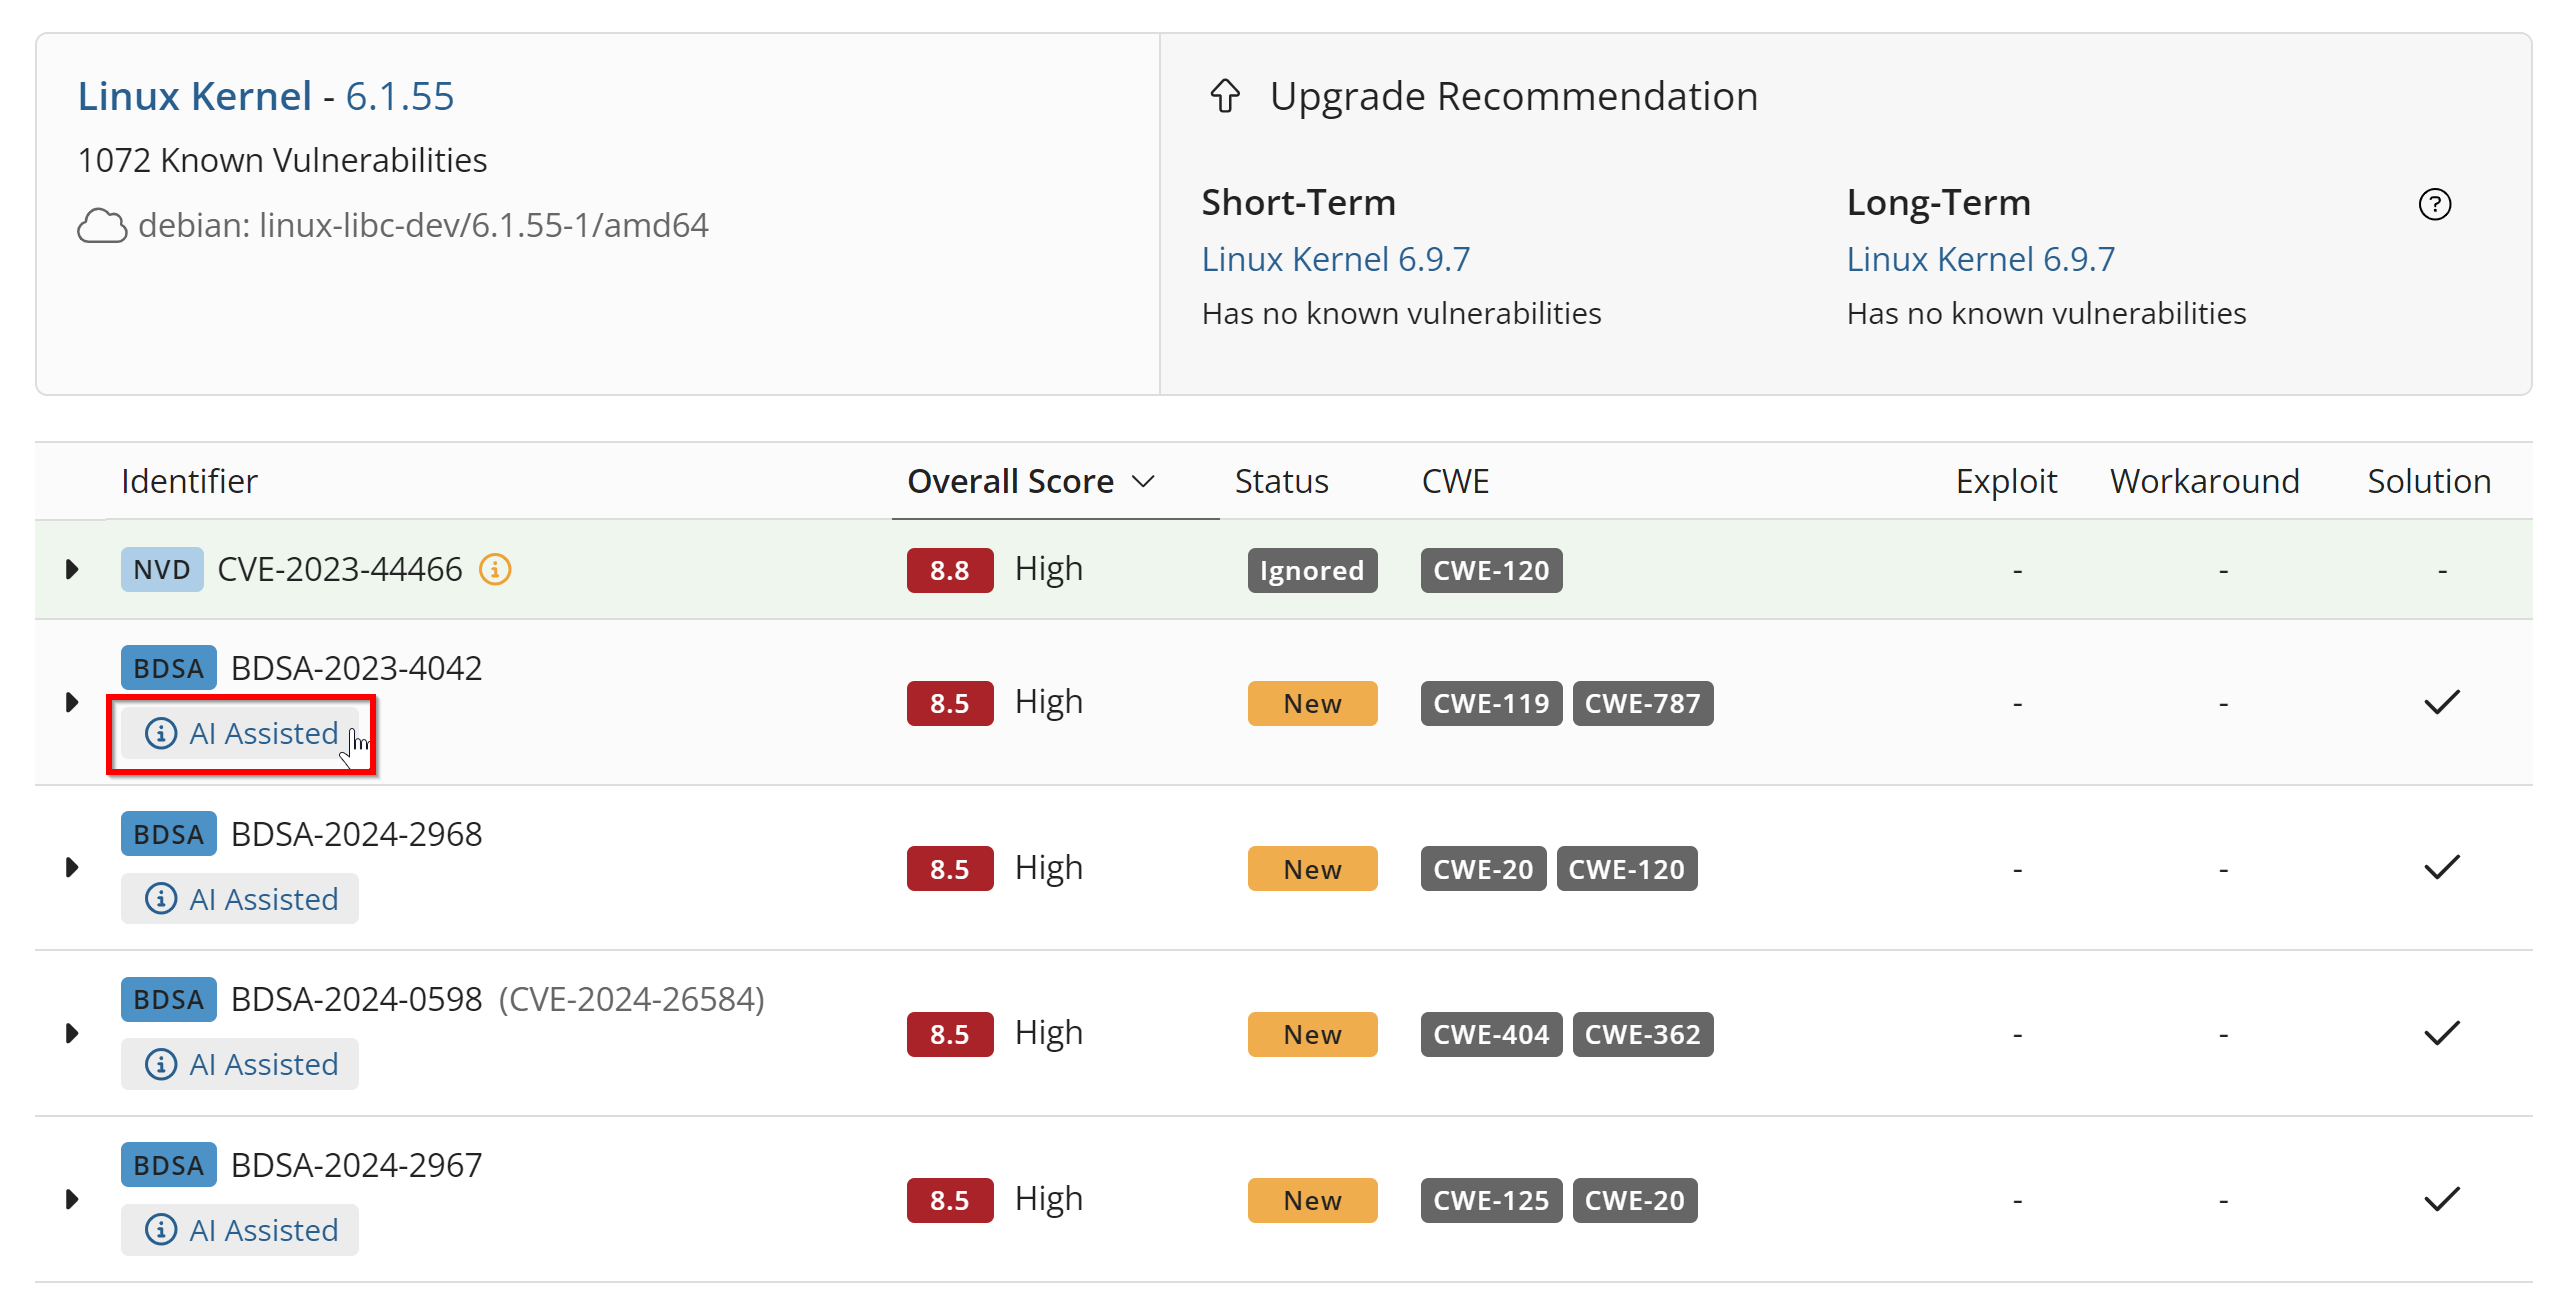This screenshot has height=1295, width=2568.
Task: Click the AI Assisted info icon under BDSA-2024-2967
Action: (x=160, y=1230)
